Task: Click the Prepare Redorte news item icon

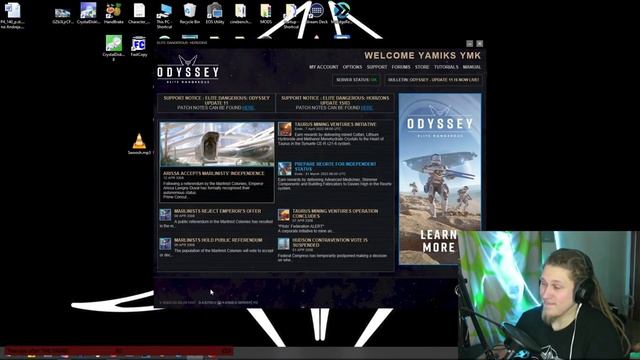Action: click(284, 169)
